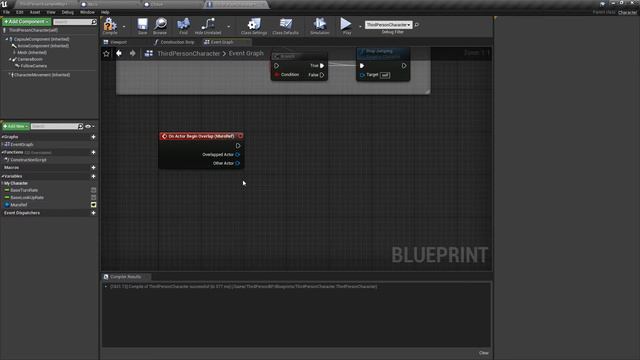Viewport: 640px width, 360px height.
Task: Click the Play button in toolbar
Action: (346, 24)
